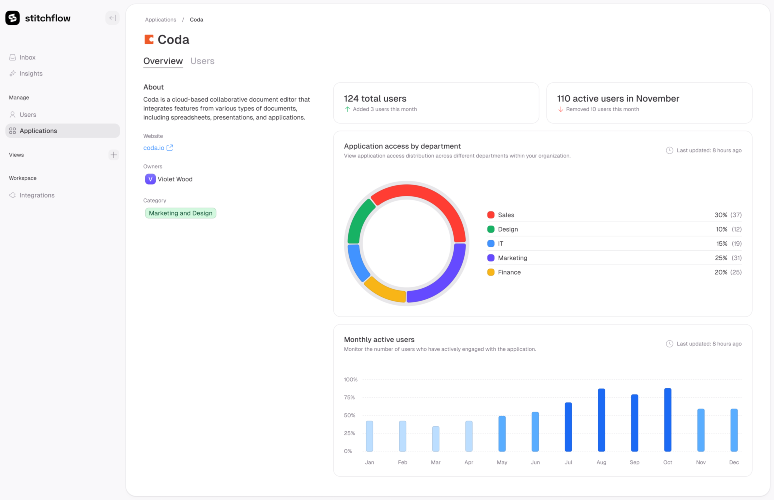Image resolution: width=774 pixels, height=500 pixels.
Task: Click the Finance legend label
Action: [509, 272]
